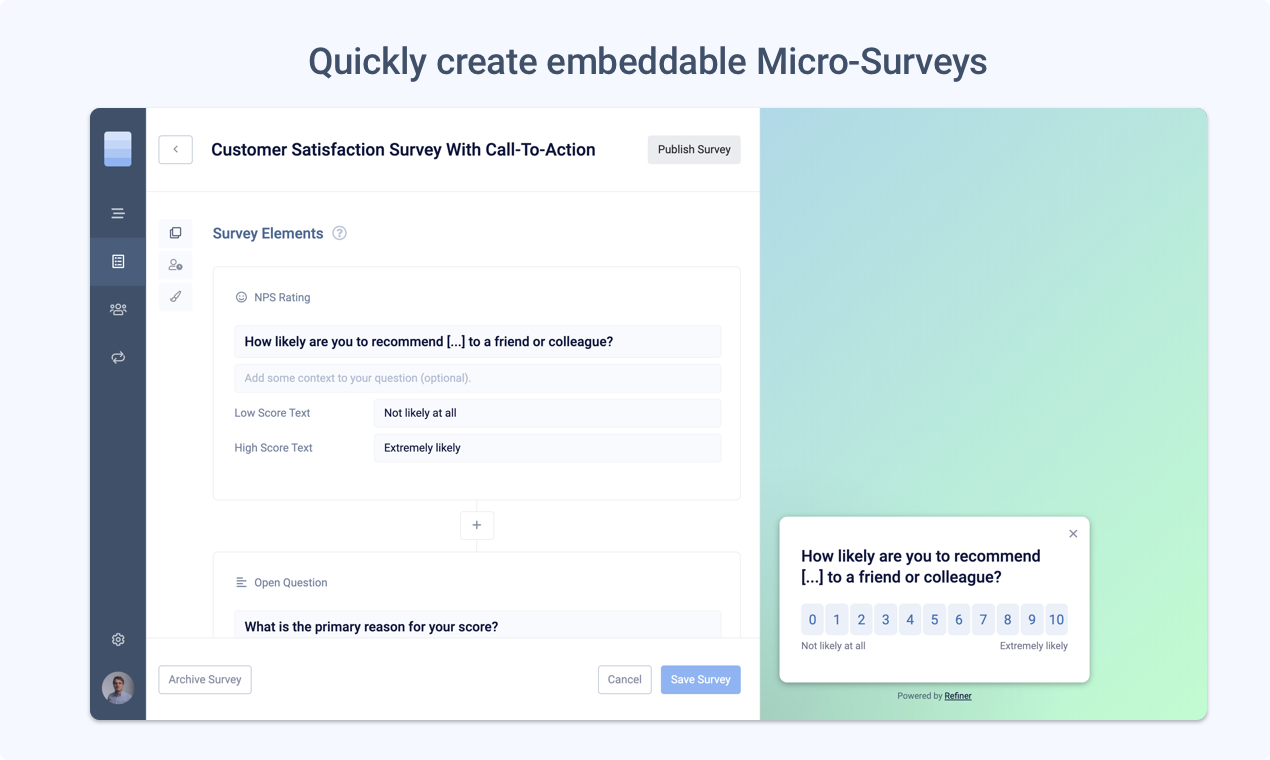Click the Publish Survey button

694,149
